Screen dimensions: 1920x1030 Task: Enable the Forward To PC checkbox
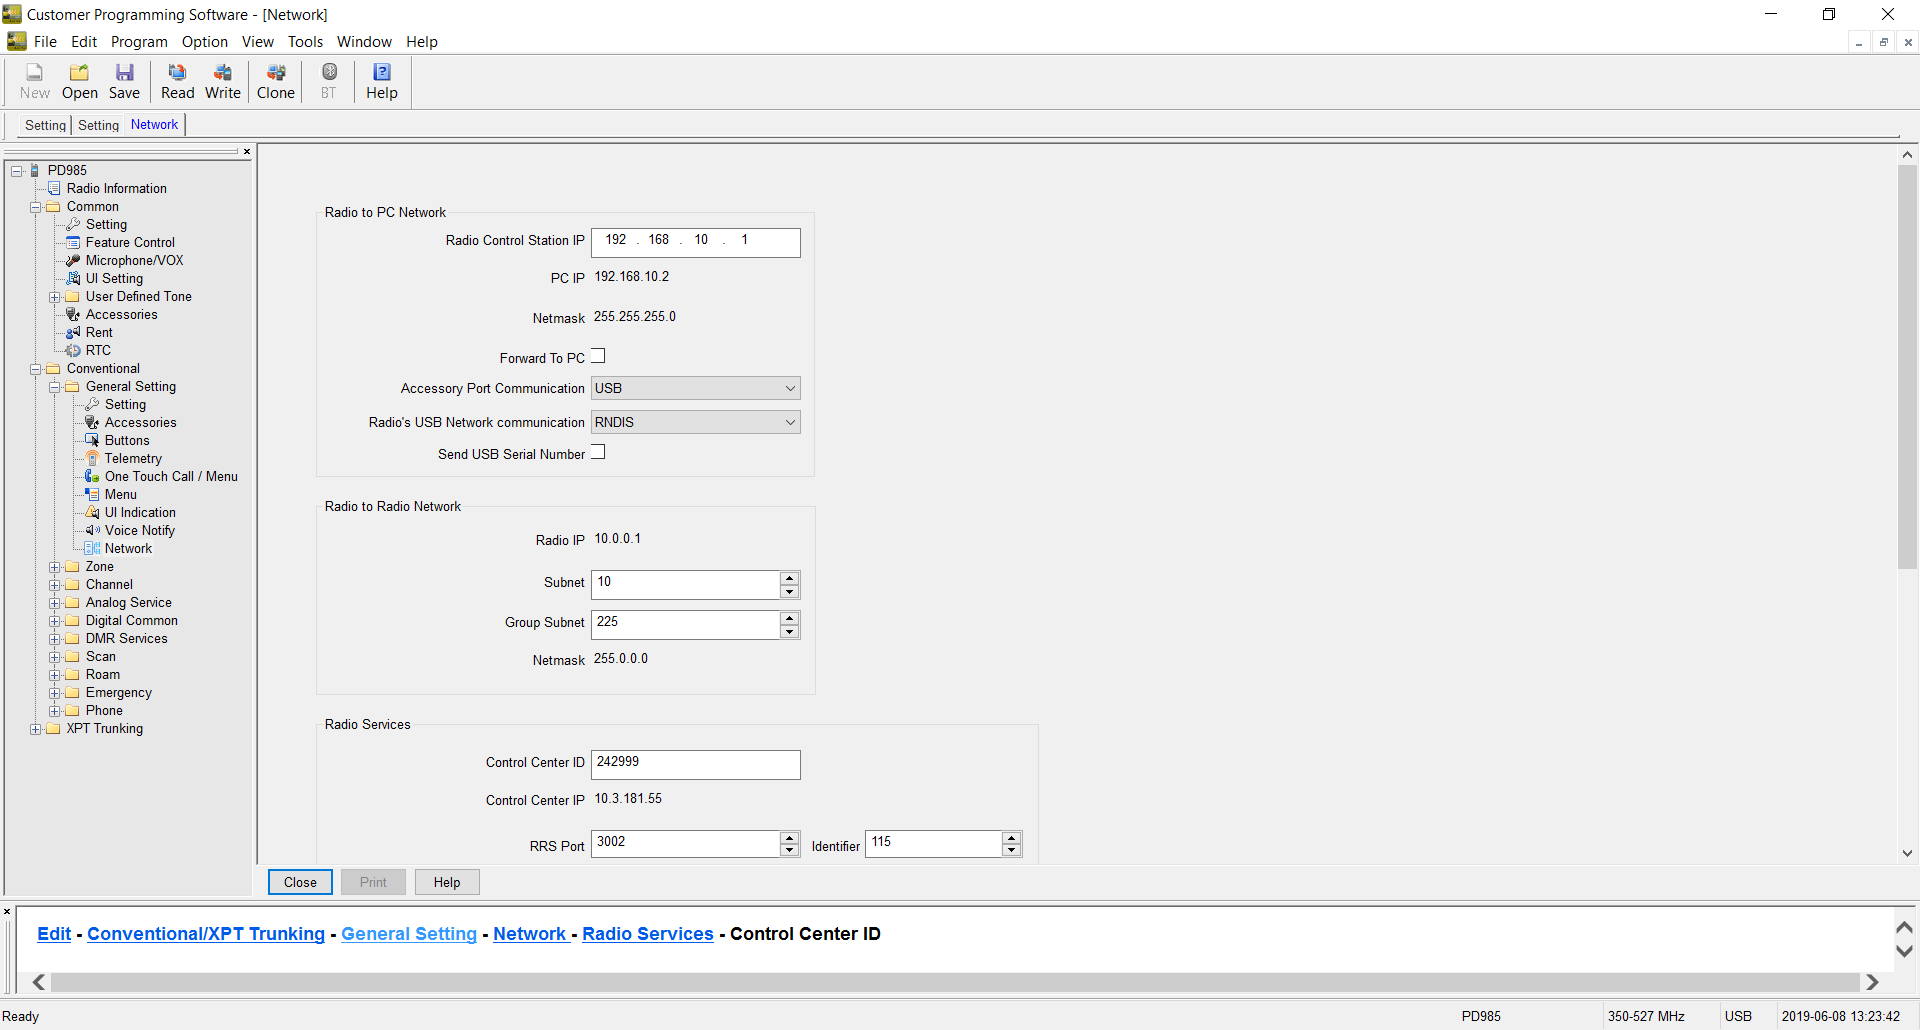[598, 356]
